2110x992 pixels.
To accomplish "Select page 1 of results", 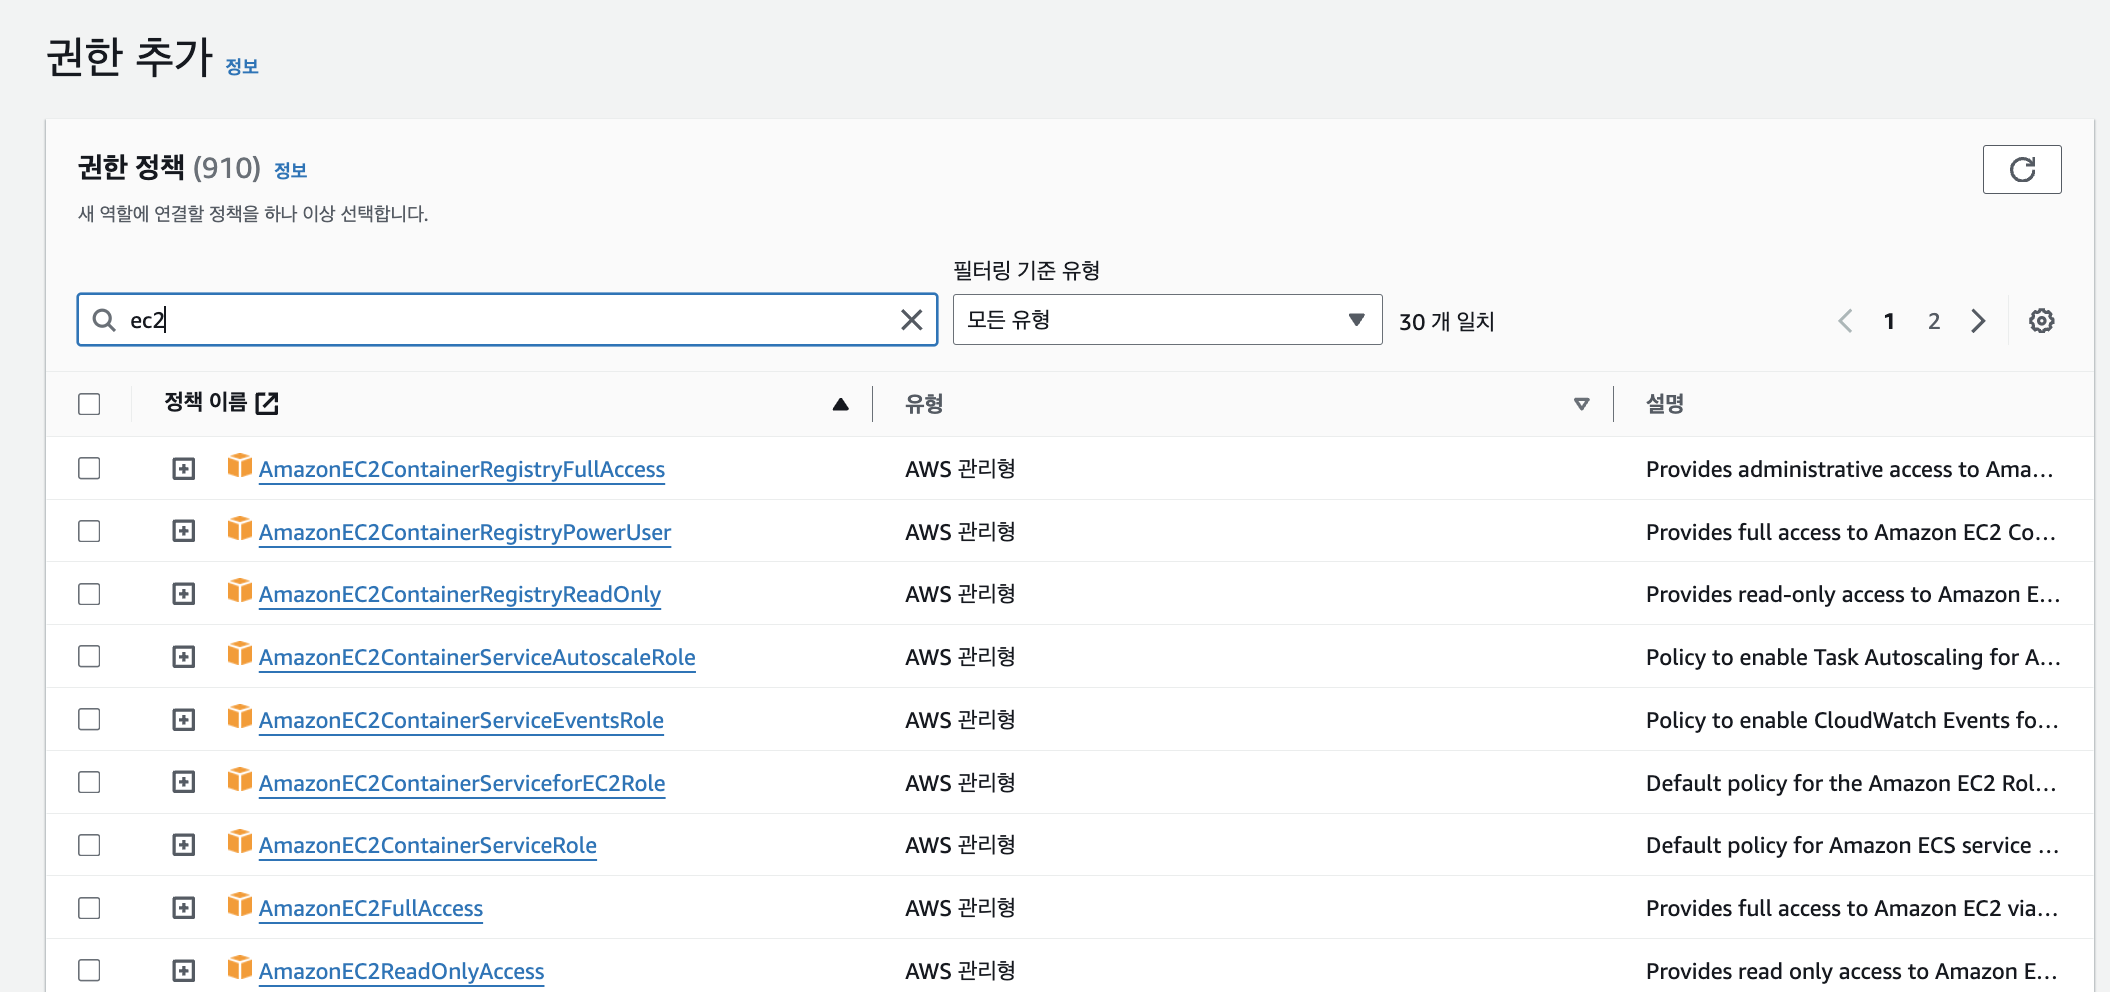I will (1889, 321).
